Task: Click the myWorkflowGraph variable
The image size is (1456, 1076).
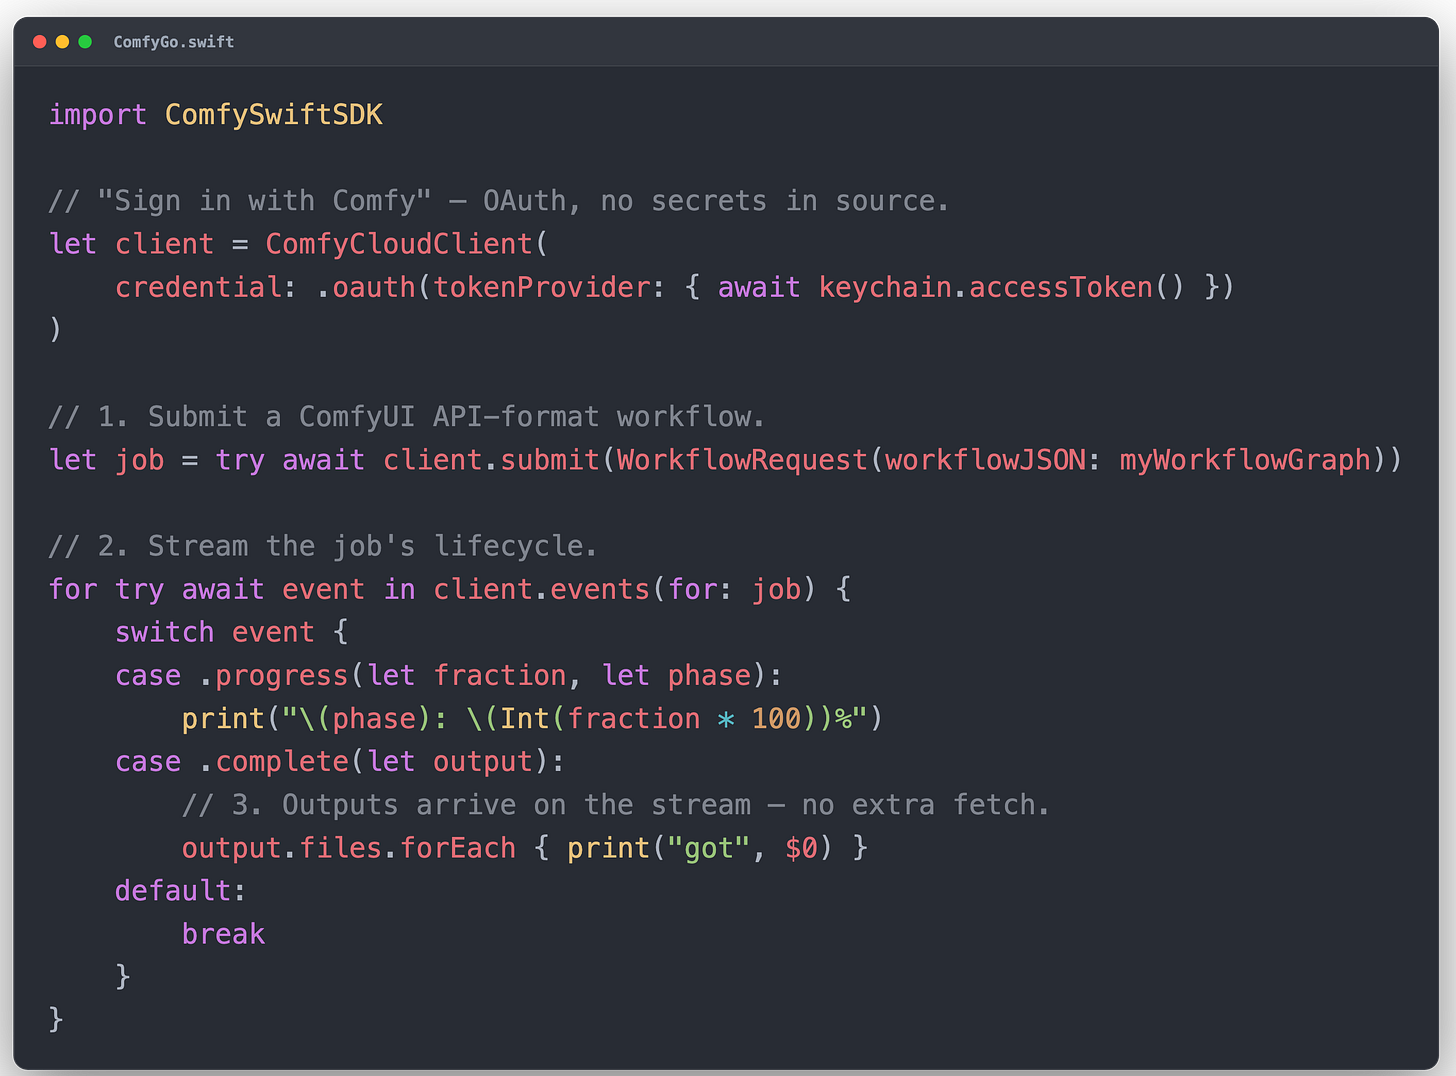Action: click(1245, 460)
